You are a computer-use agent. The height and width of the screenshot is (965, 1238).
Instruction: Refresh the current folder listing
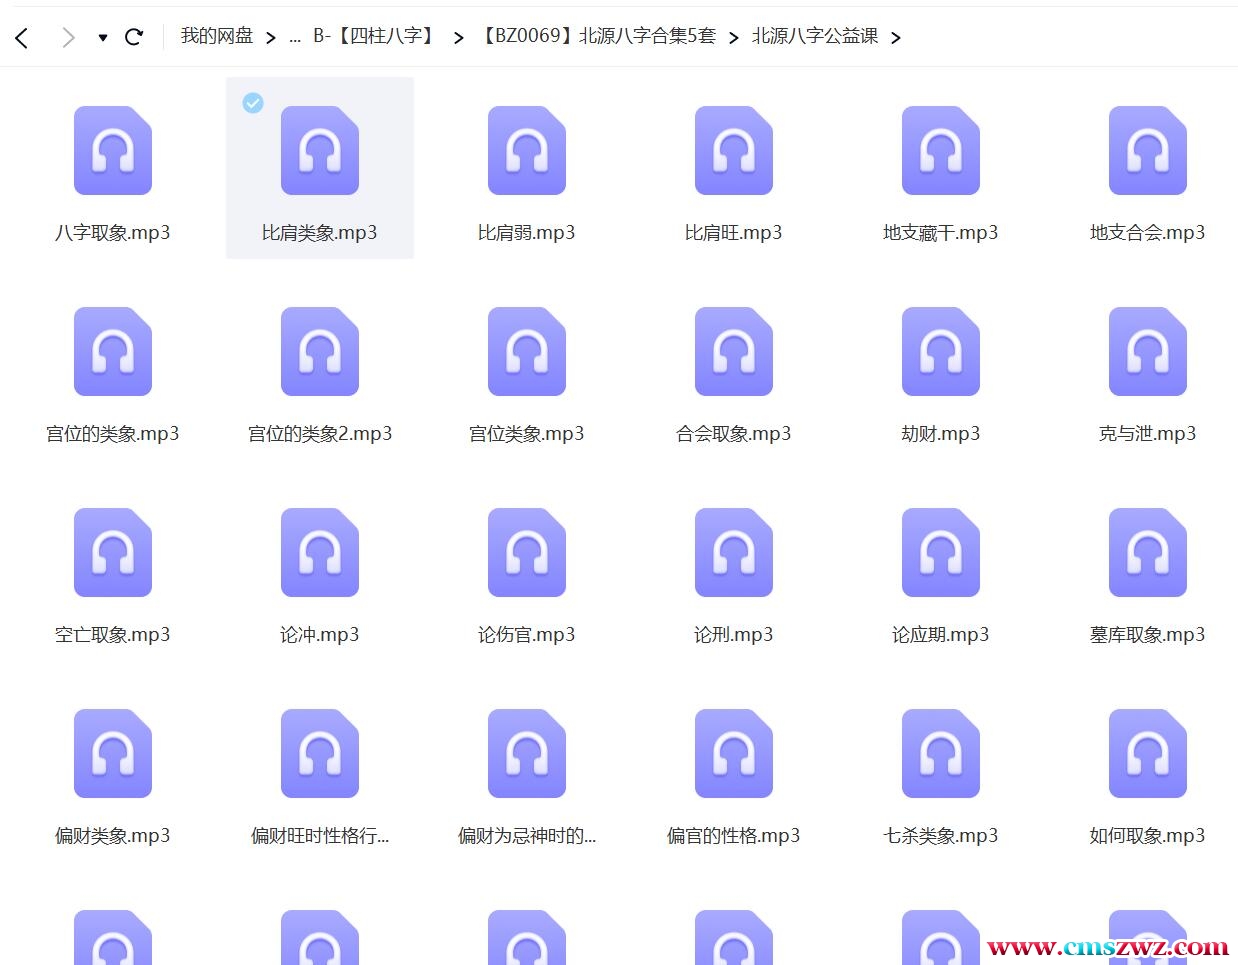point(134,38)
